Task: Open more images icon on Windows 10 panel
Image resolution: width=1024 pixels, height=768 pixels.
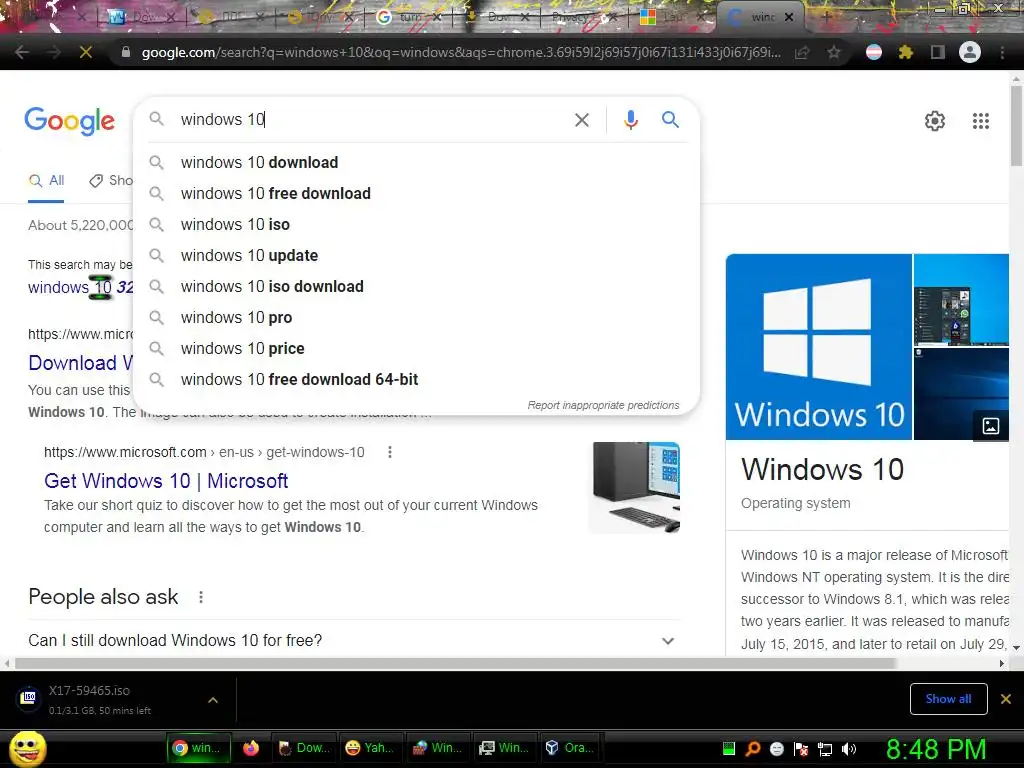Action: click(990, 426)
